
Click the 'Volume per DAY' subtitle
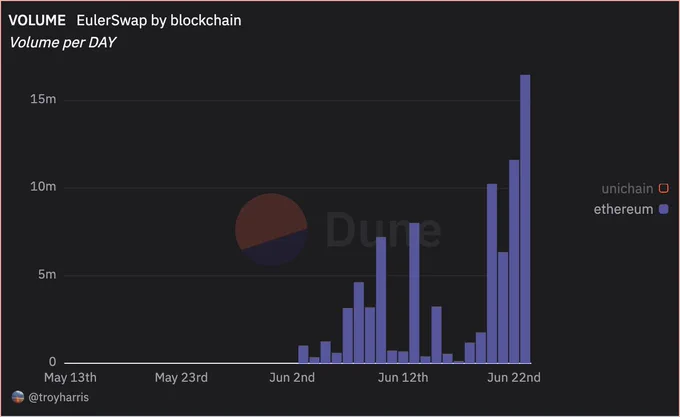(x=63, y=42)
